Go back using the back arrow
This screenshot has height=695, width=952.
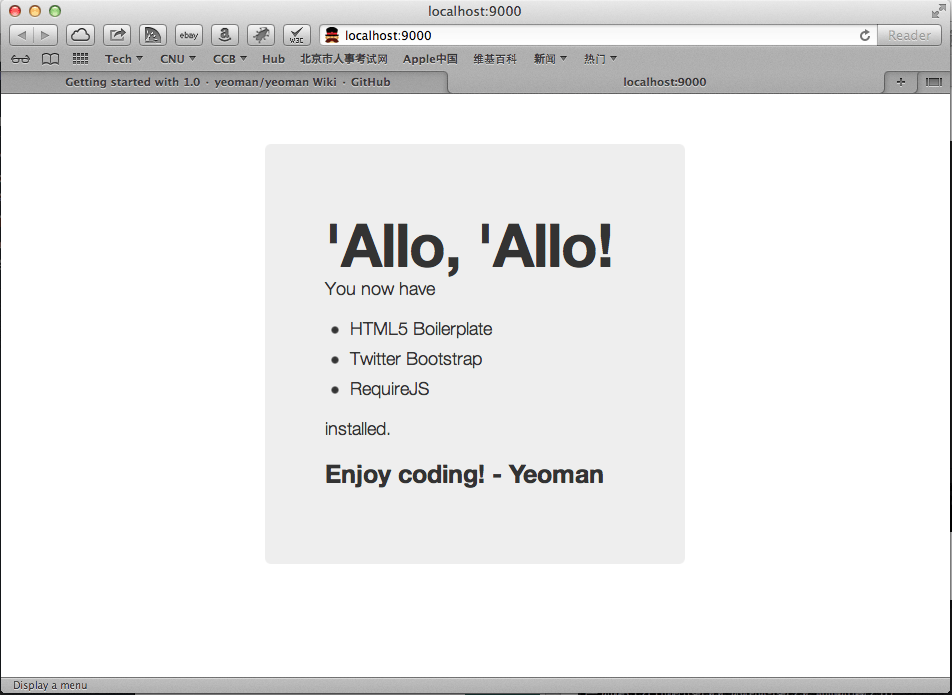(x=22, y=35)
